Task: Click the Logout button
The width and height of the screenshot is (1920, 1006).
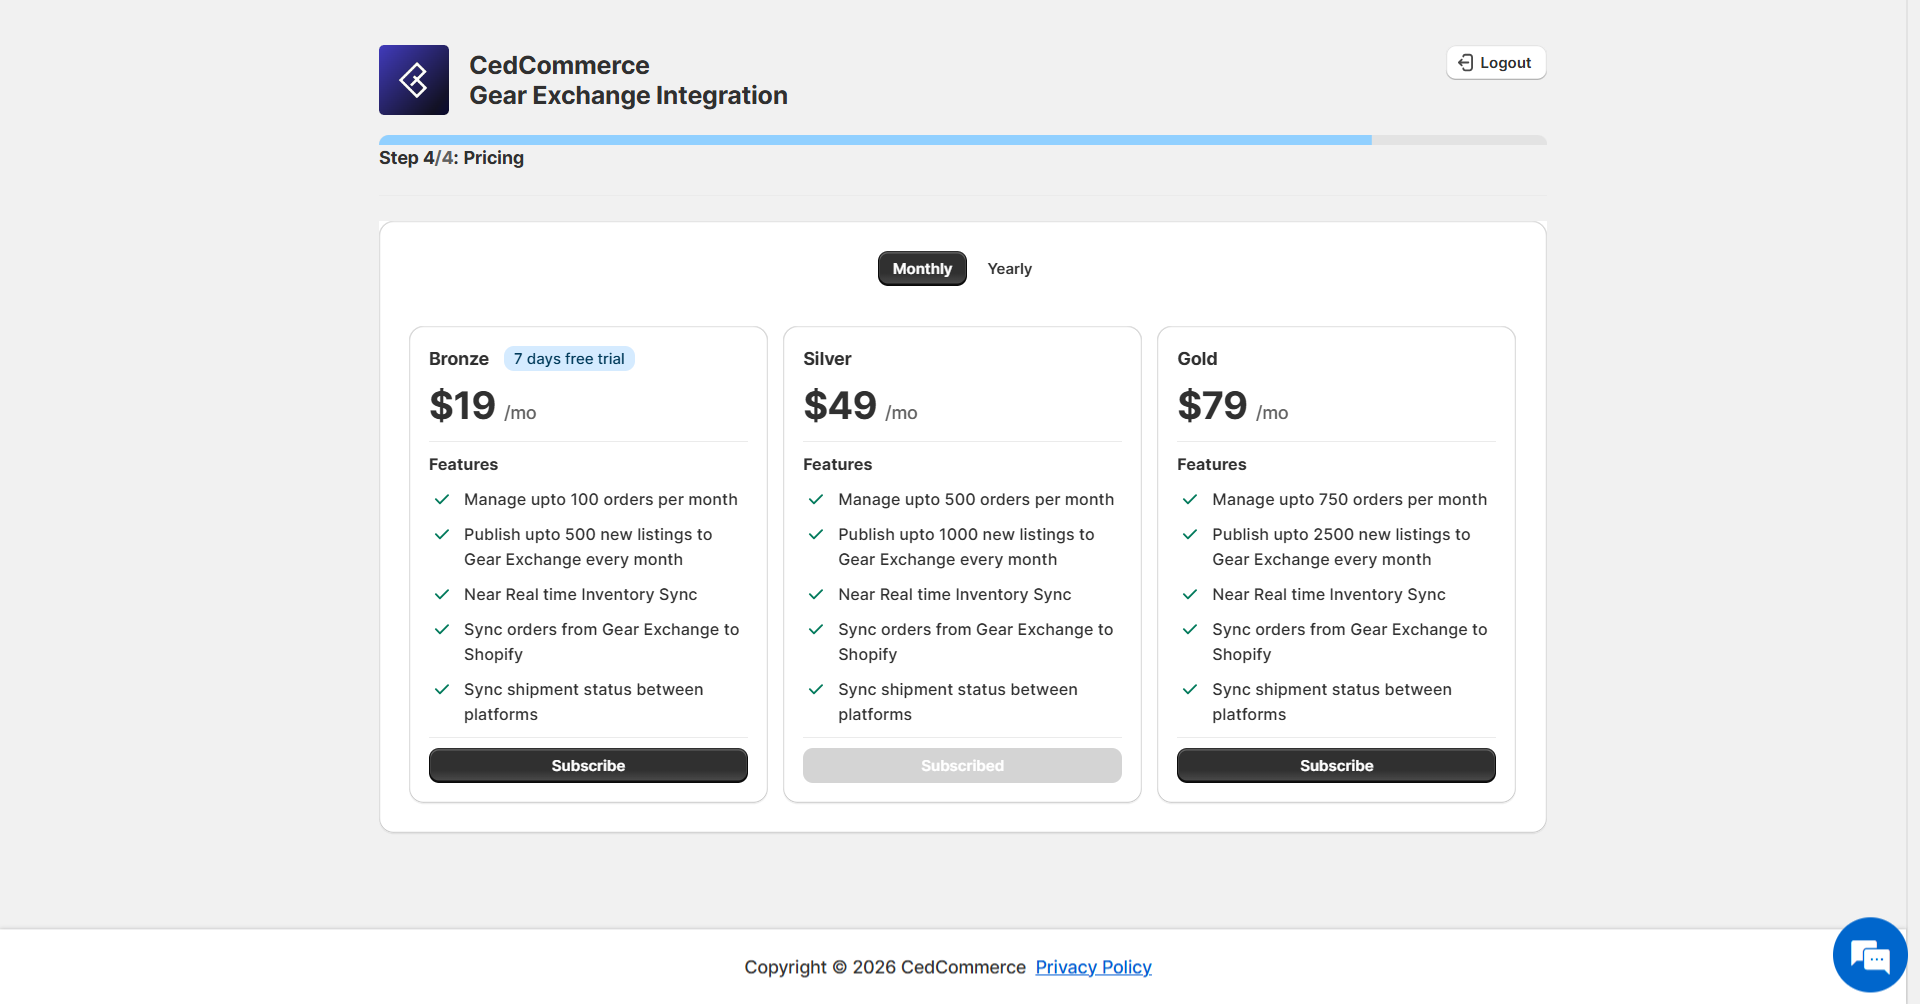Action: (x=1495, y=63)
